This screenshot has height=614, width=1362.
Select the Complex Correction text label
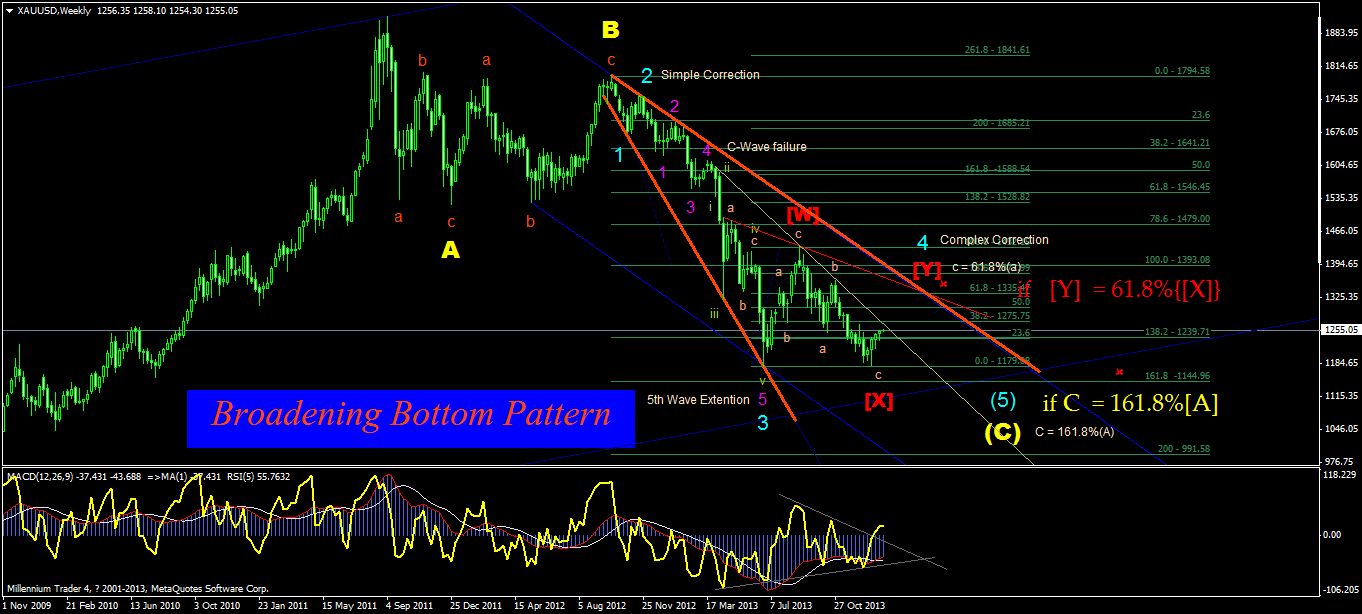(x=994, y=240)
